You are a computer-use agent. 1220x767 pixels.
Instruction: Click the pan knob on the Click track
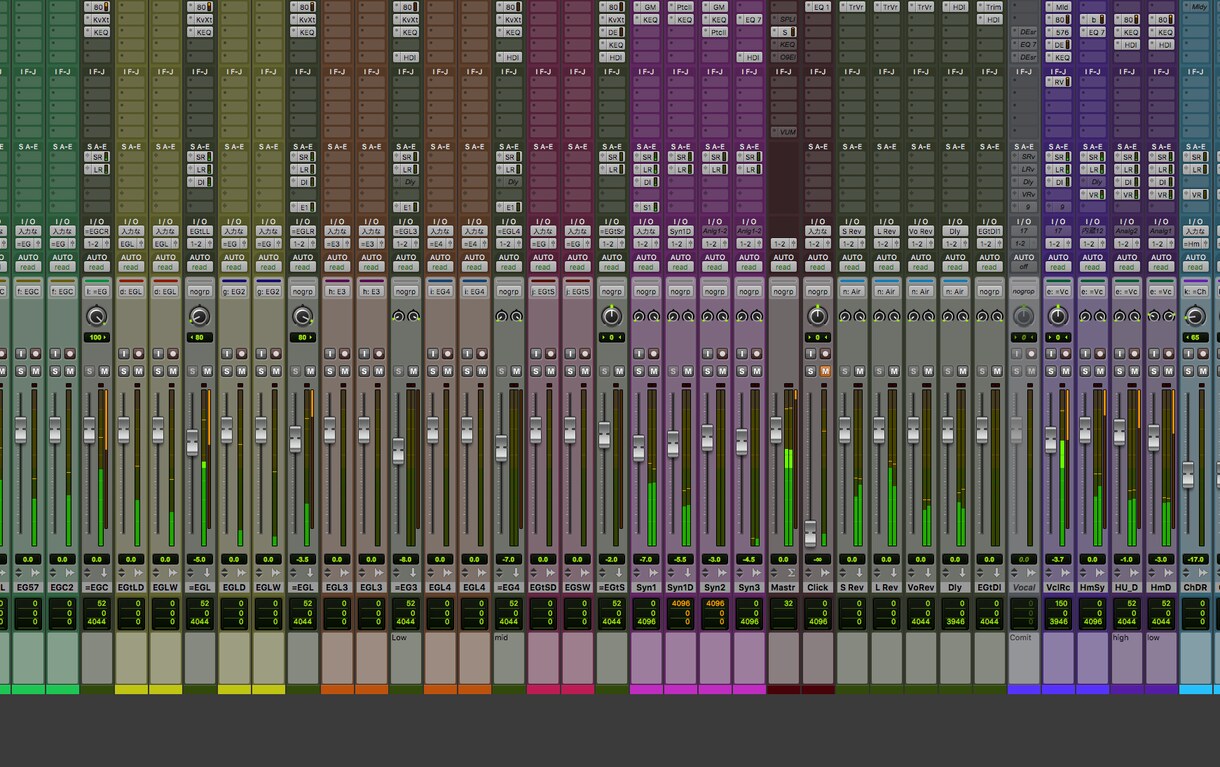pyautogui.click(x=818, y=316)
